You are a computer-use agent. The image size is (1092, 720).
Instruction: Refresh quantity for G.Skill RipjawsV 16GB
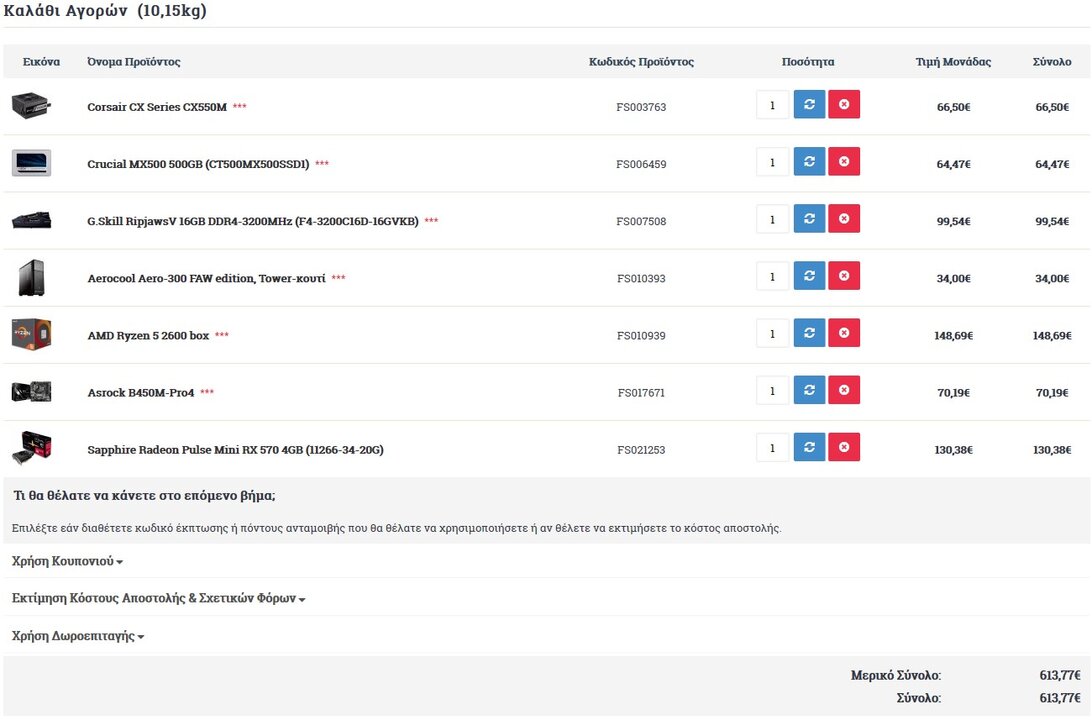(x=809, y=219)
